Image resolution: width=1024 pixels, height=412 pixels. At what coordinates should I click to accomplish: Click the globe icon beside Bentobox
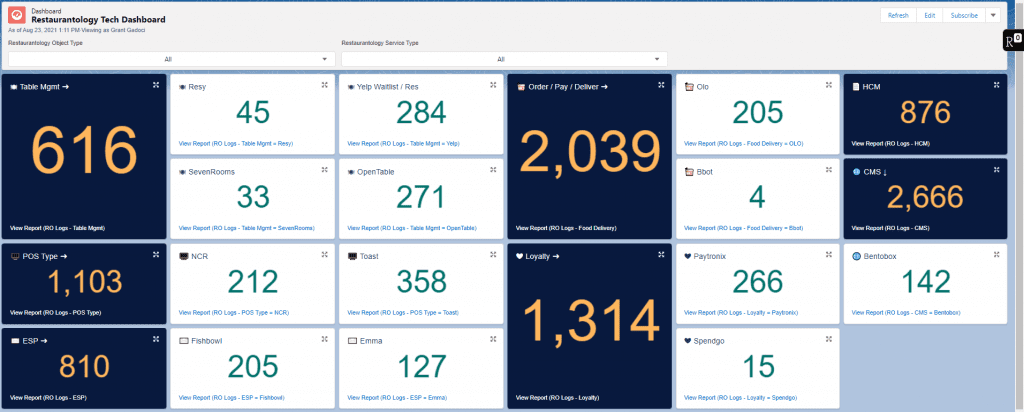[x=856, y=257]
